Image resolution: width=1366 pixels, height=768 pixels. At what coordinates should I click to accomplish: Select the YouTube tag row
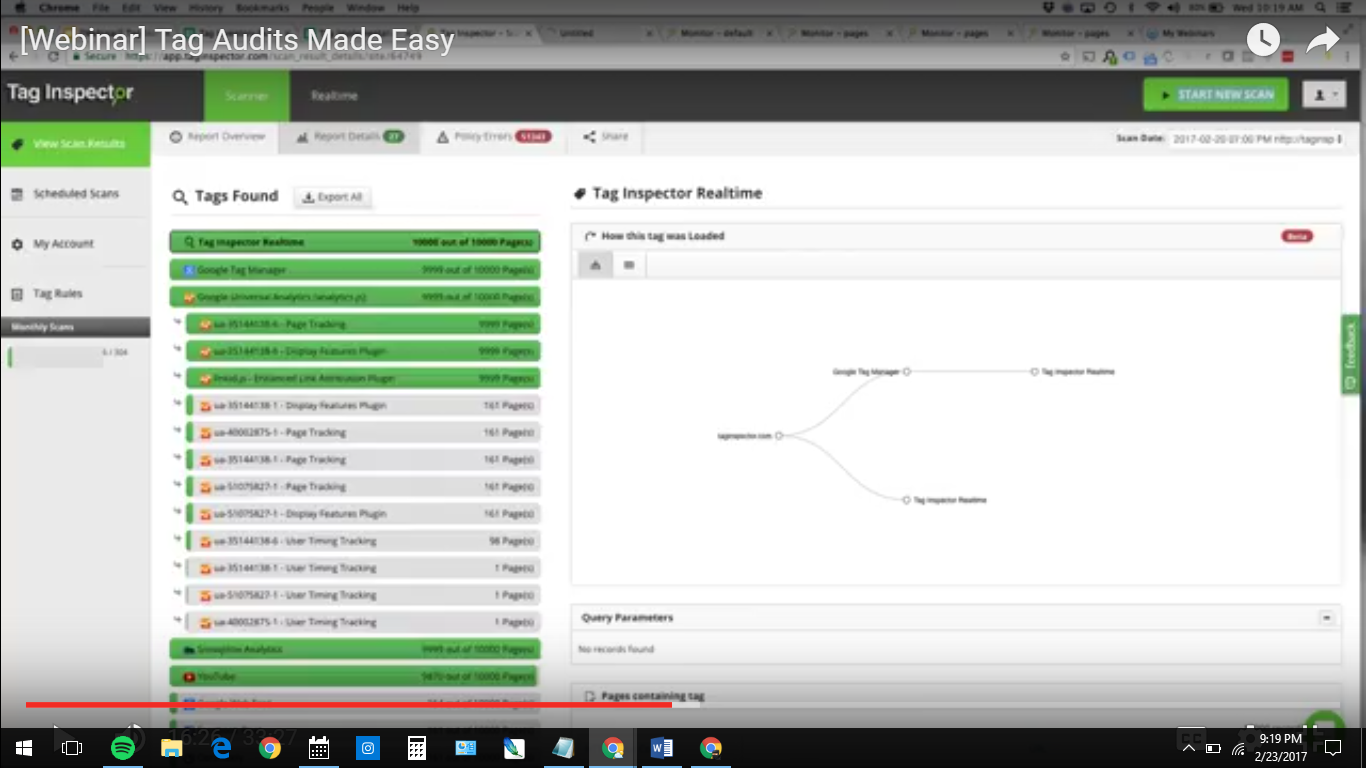[x=355, y=677]
